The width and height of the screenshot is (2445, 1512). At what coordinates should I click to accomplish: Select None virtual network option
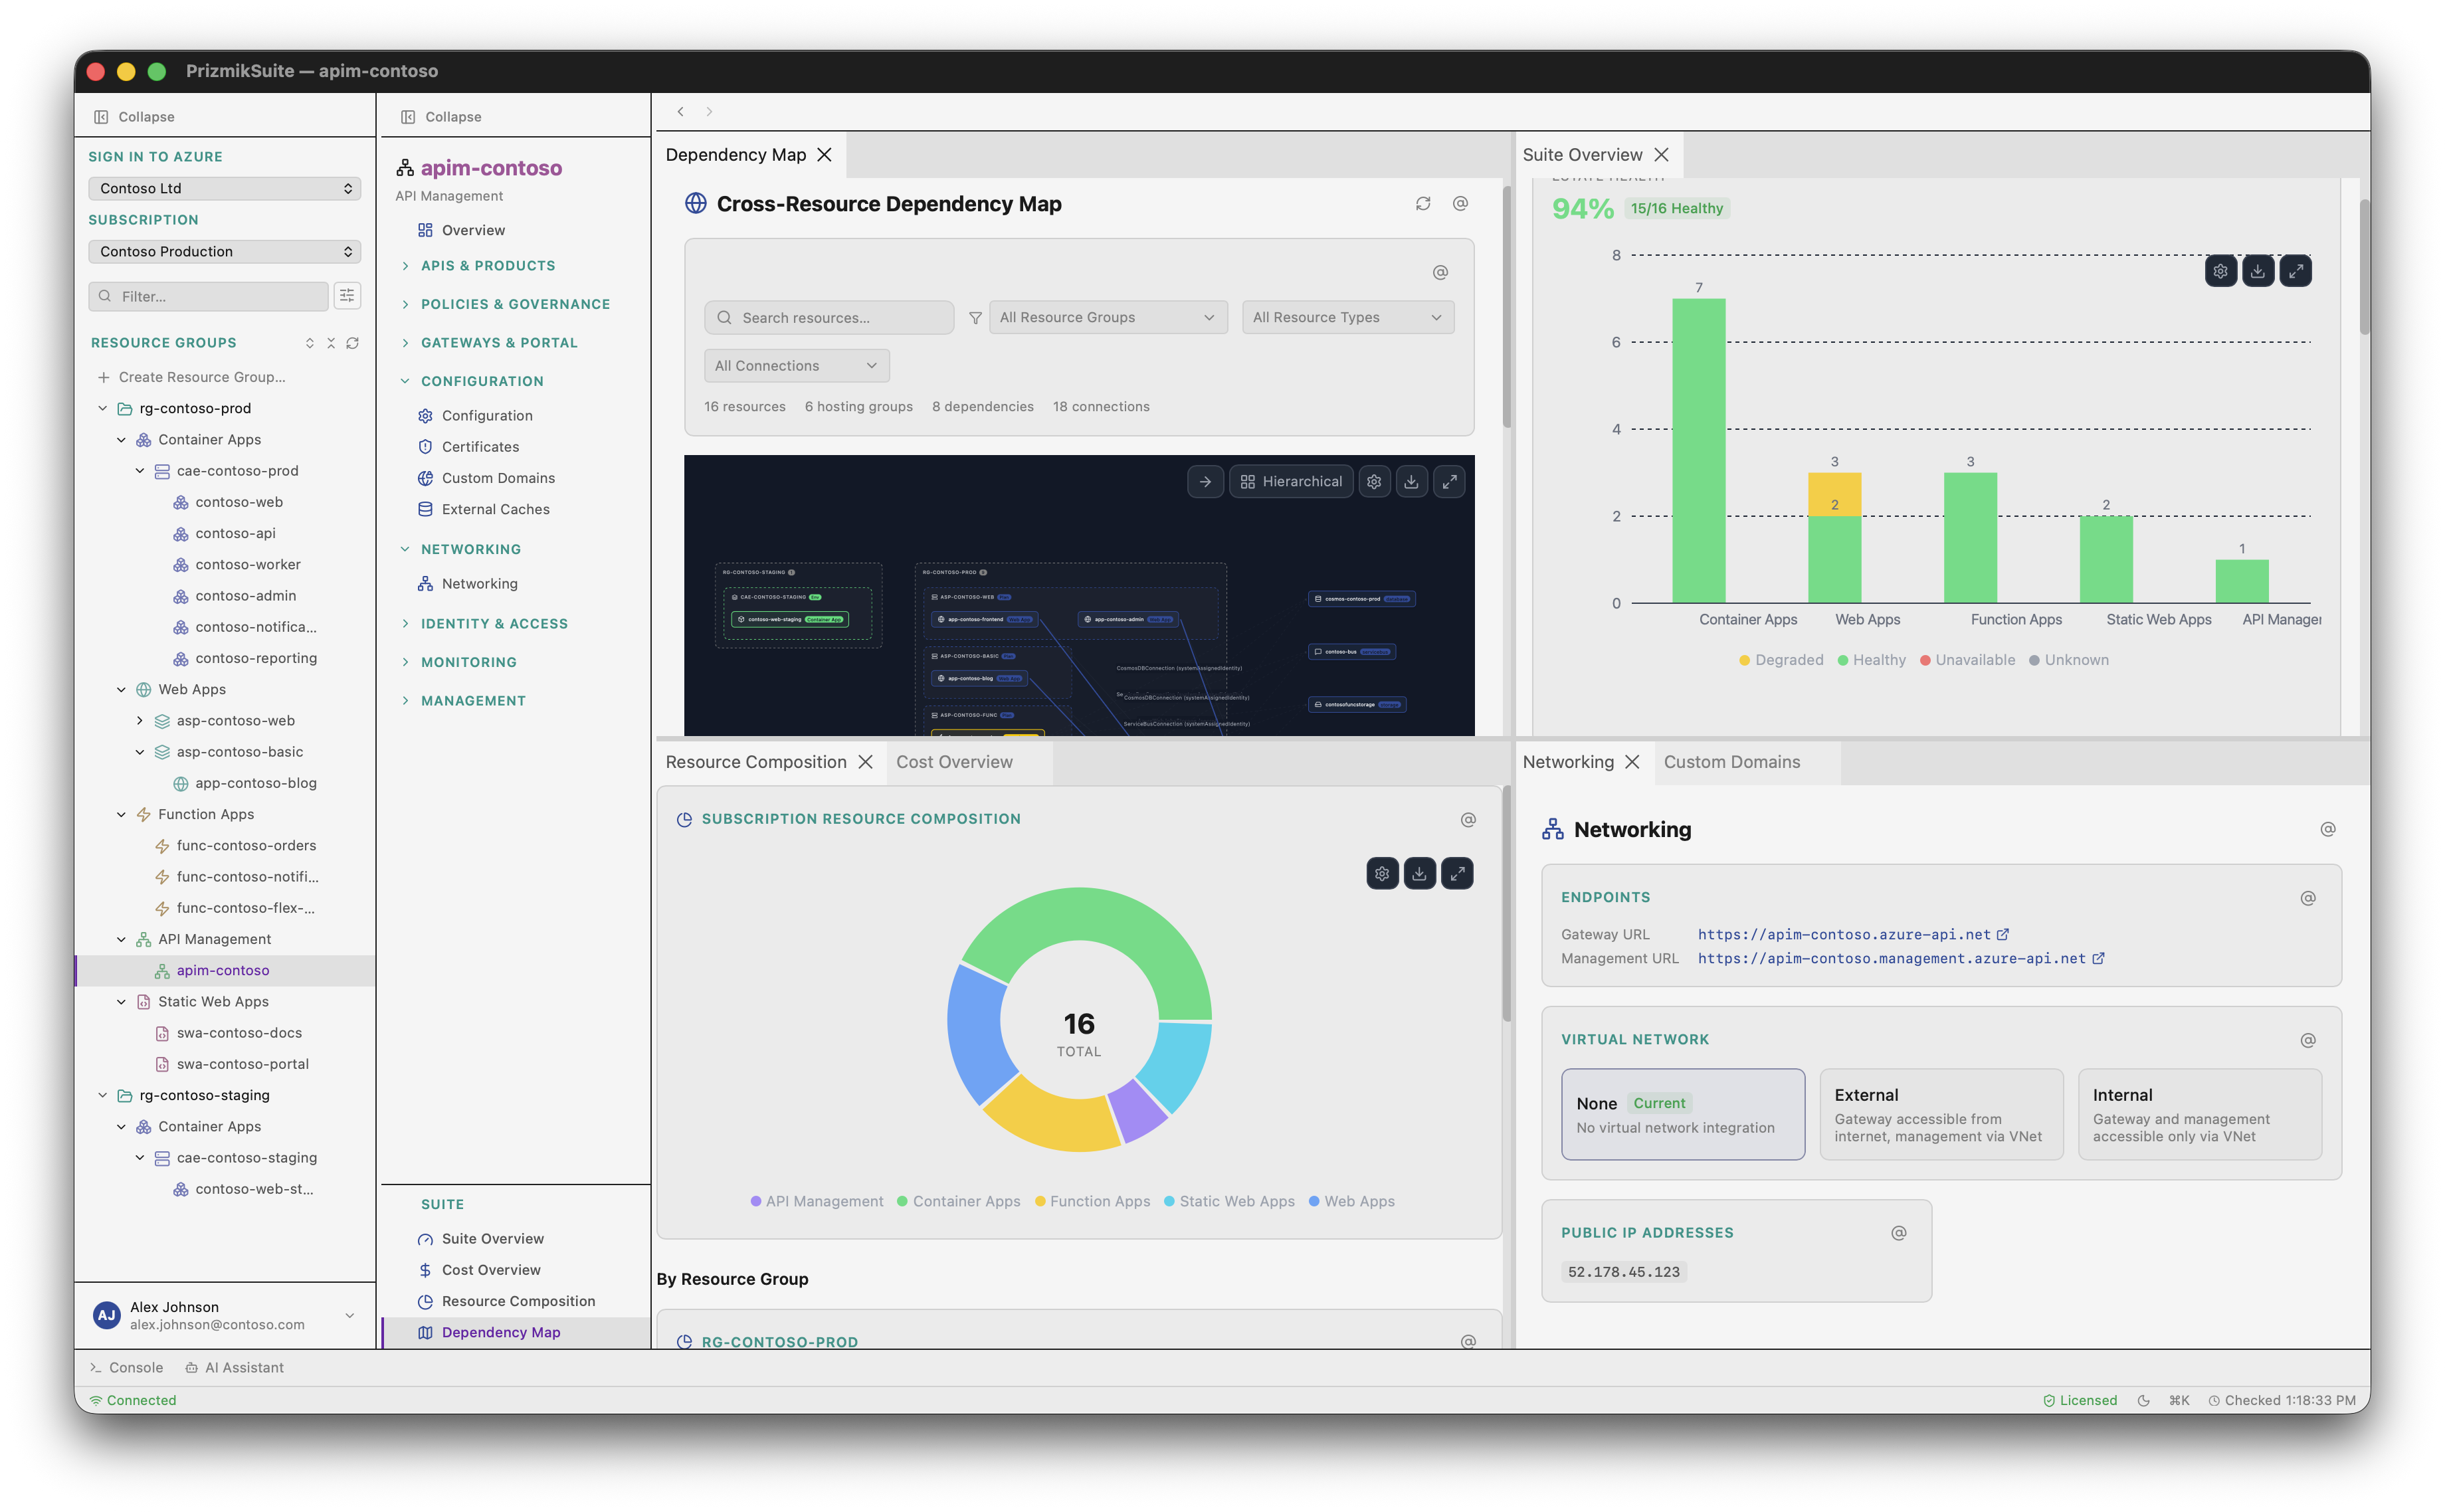tap(1683, 1115)
